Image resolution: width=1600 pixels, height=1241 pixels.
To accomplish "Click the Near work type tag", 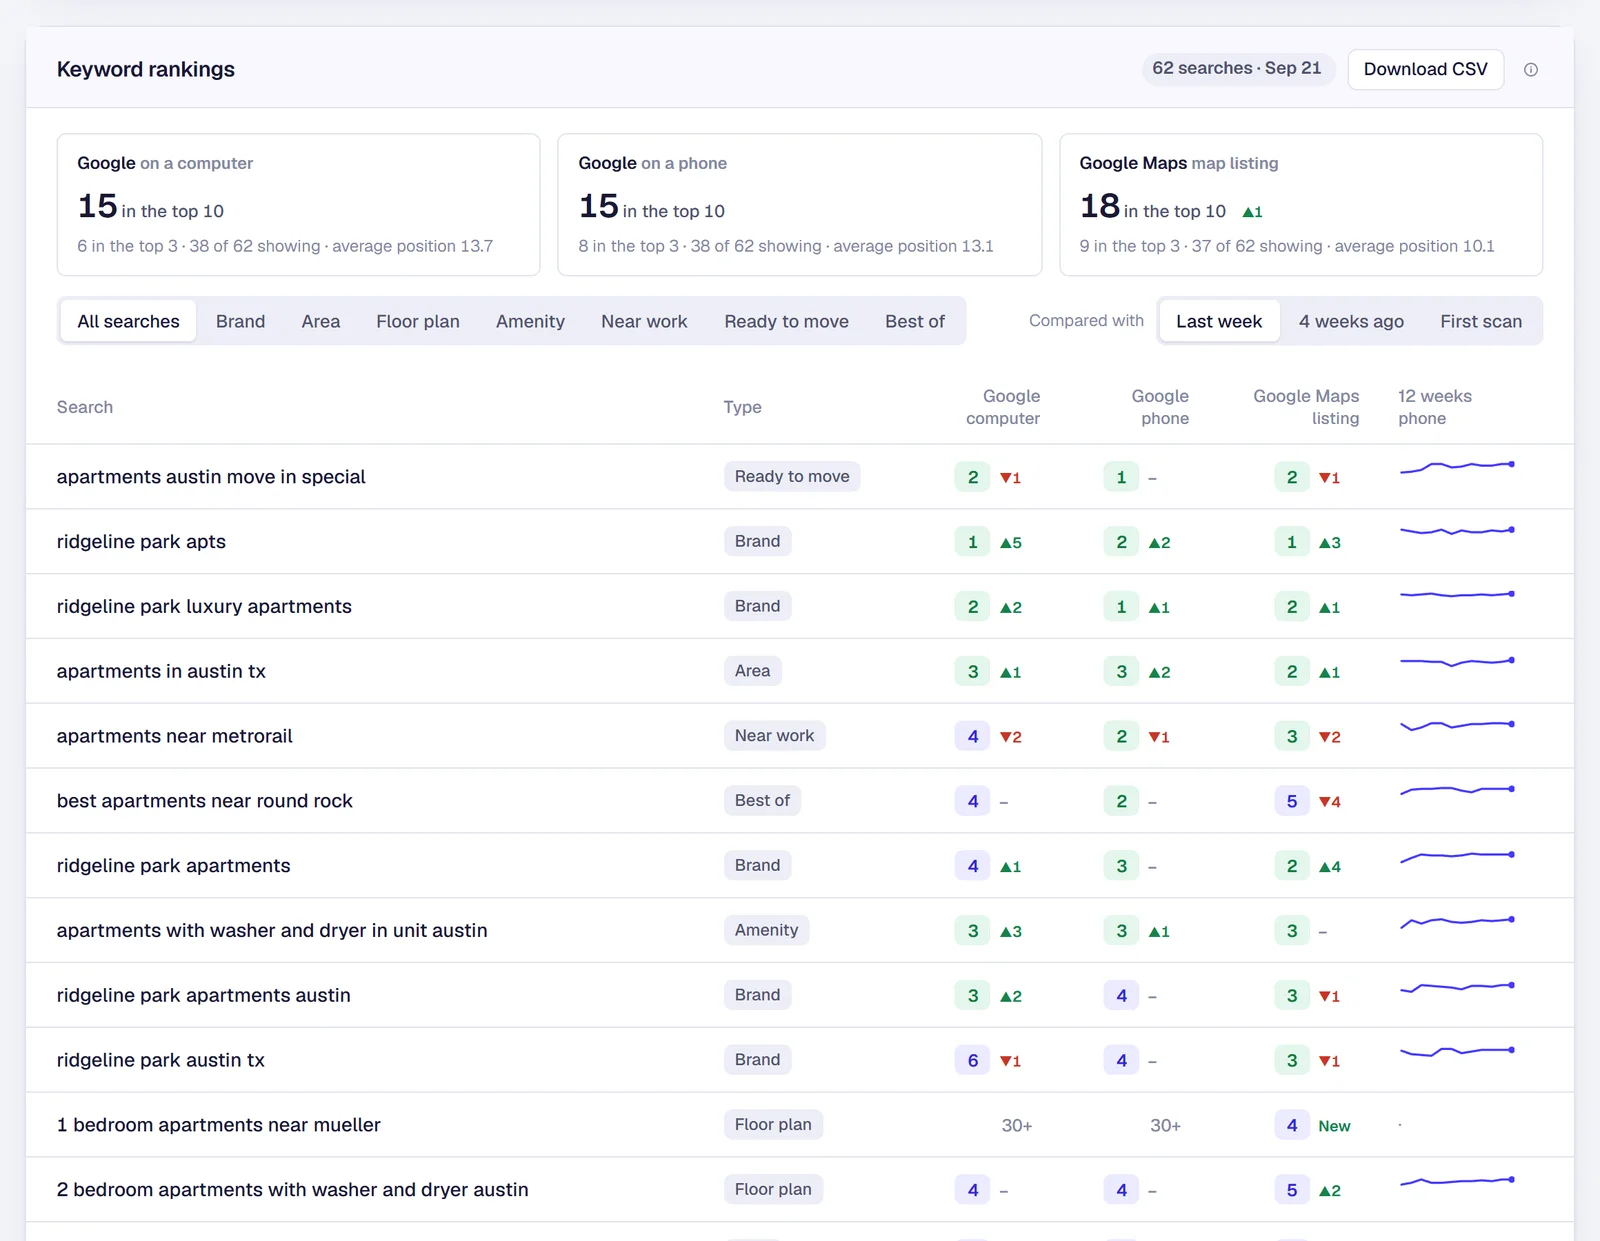I will (774, 735).
